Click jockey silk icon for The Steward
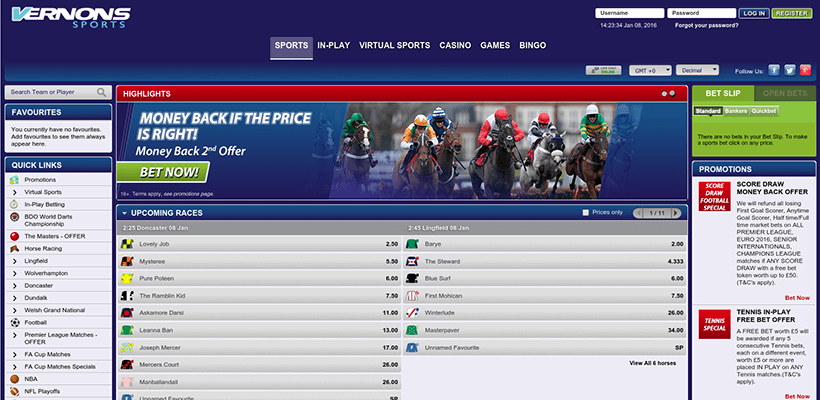Image resolution: width=820 pixels, height=400 pixels. 413,261
